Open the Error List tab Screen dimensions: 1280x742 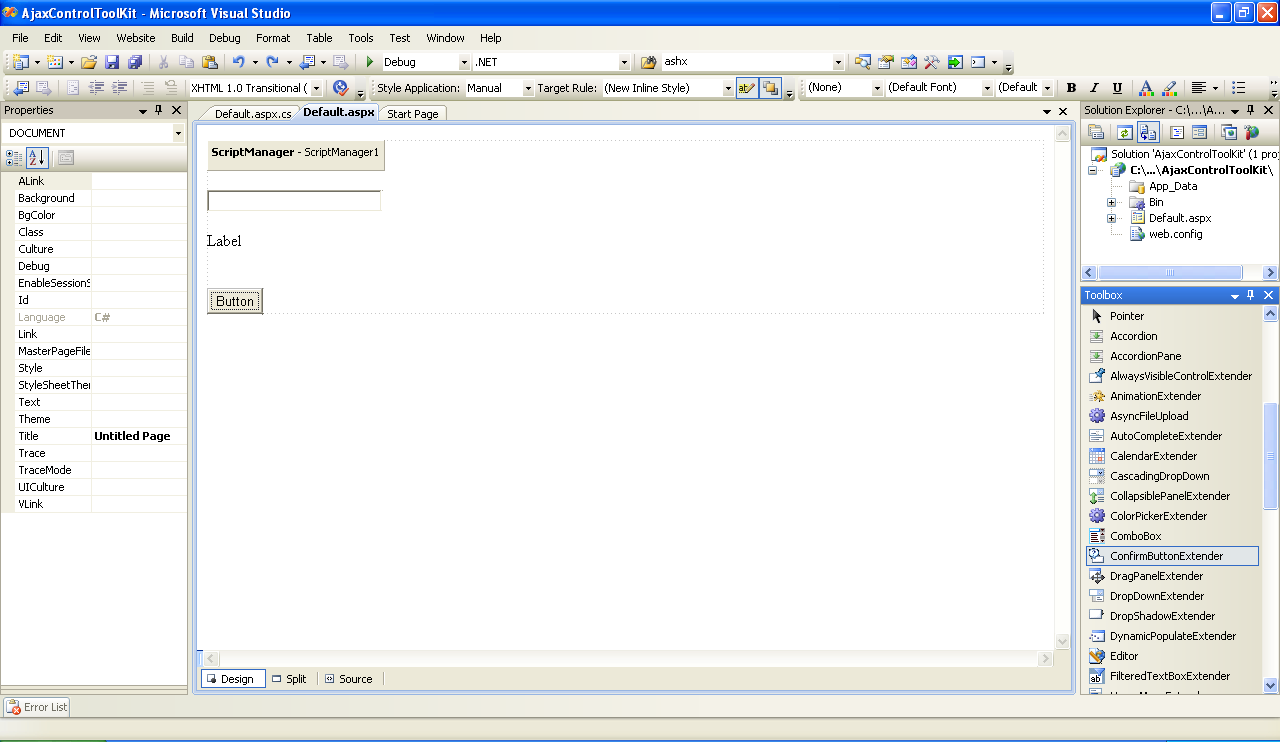37,707
